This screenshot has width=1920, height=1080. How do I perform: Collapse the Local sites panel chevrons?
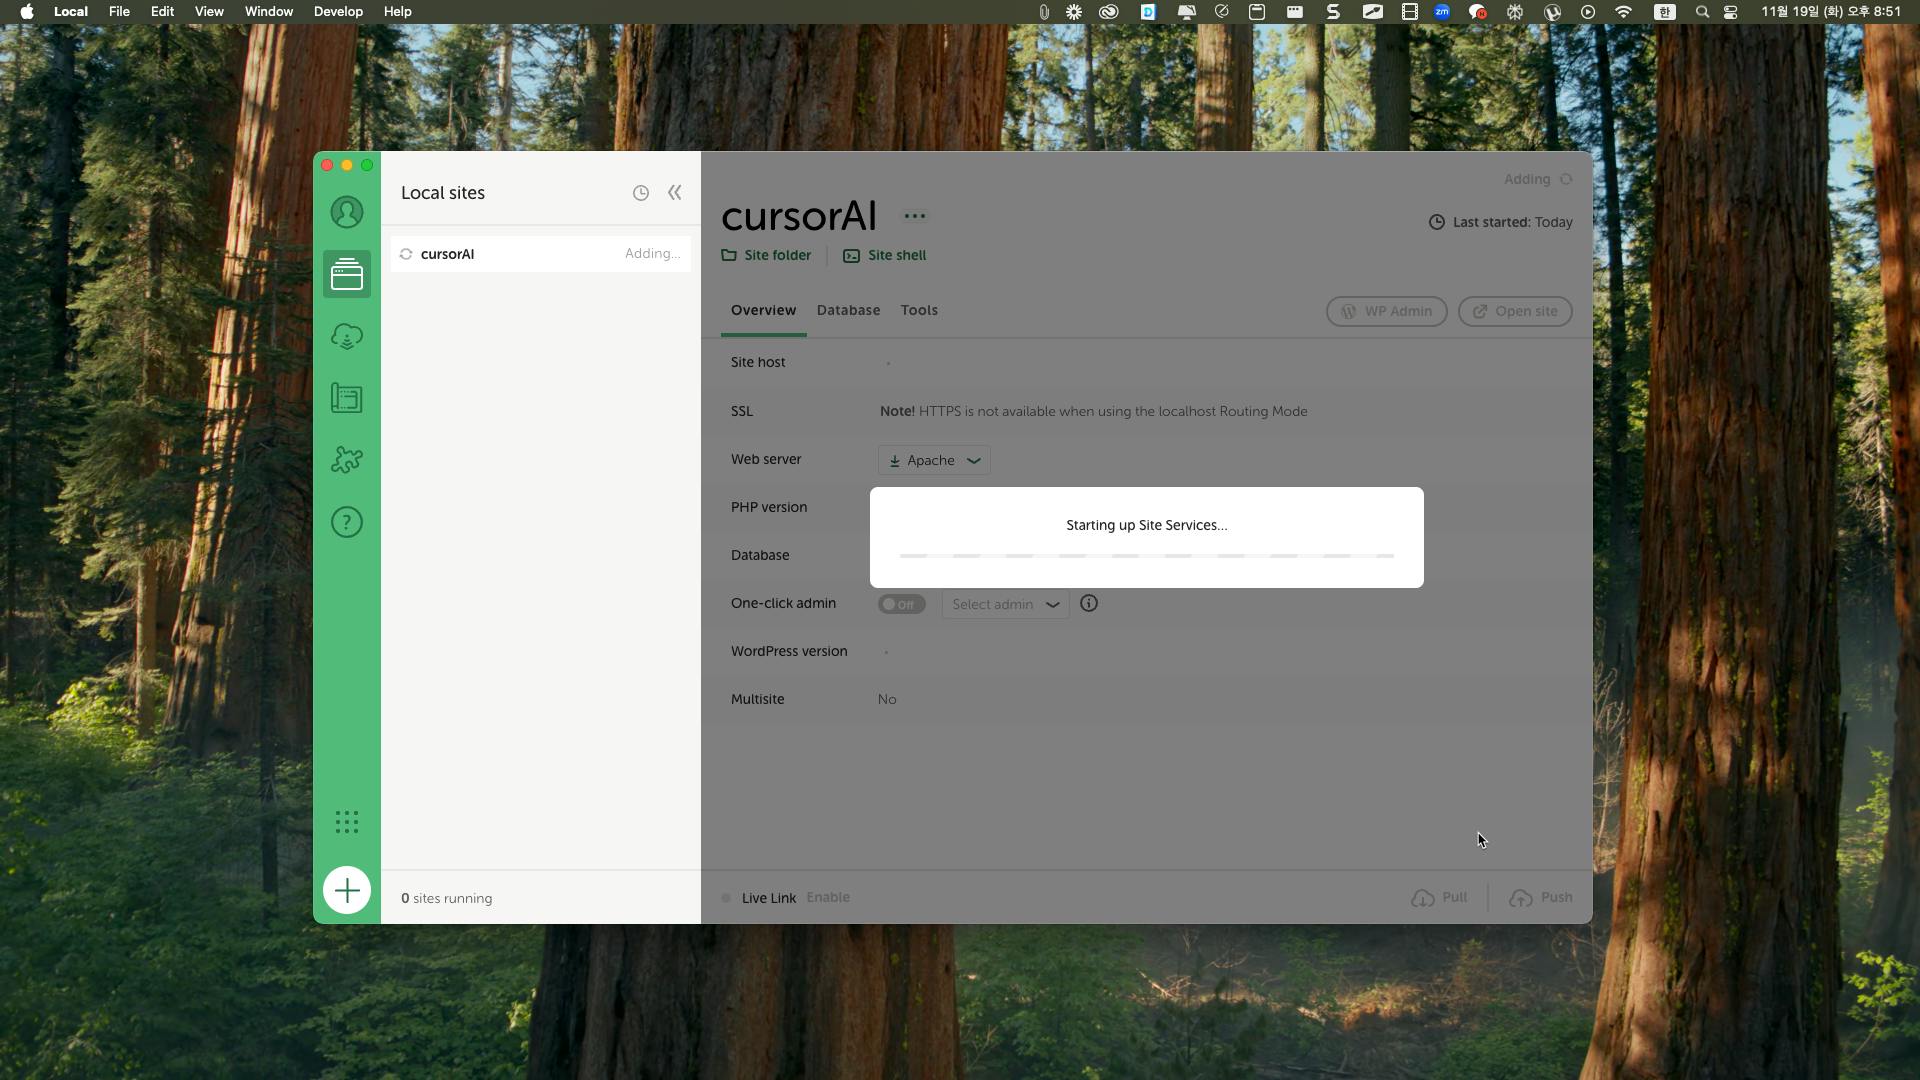pos(675,193)
